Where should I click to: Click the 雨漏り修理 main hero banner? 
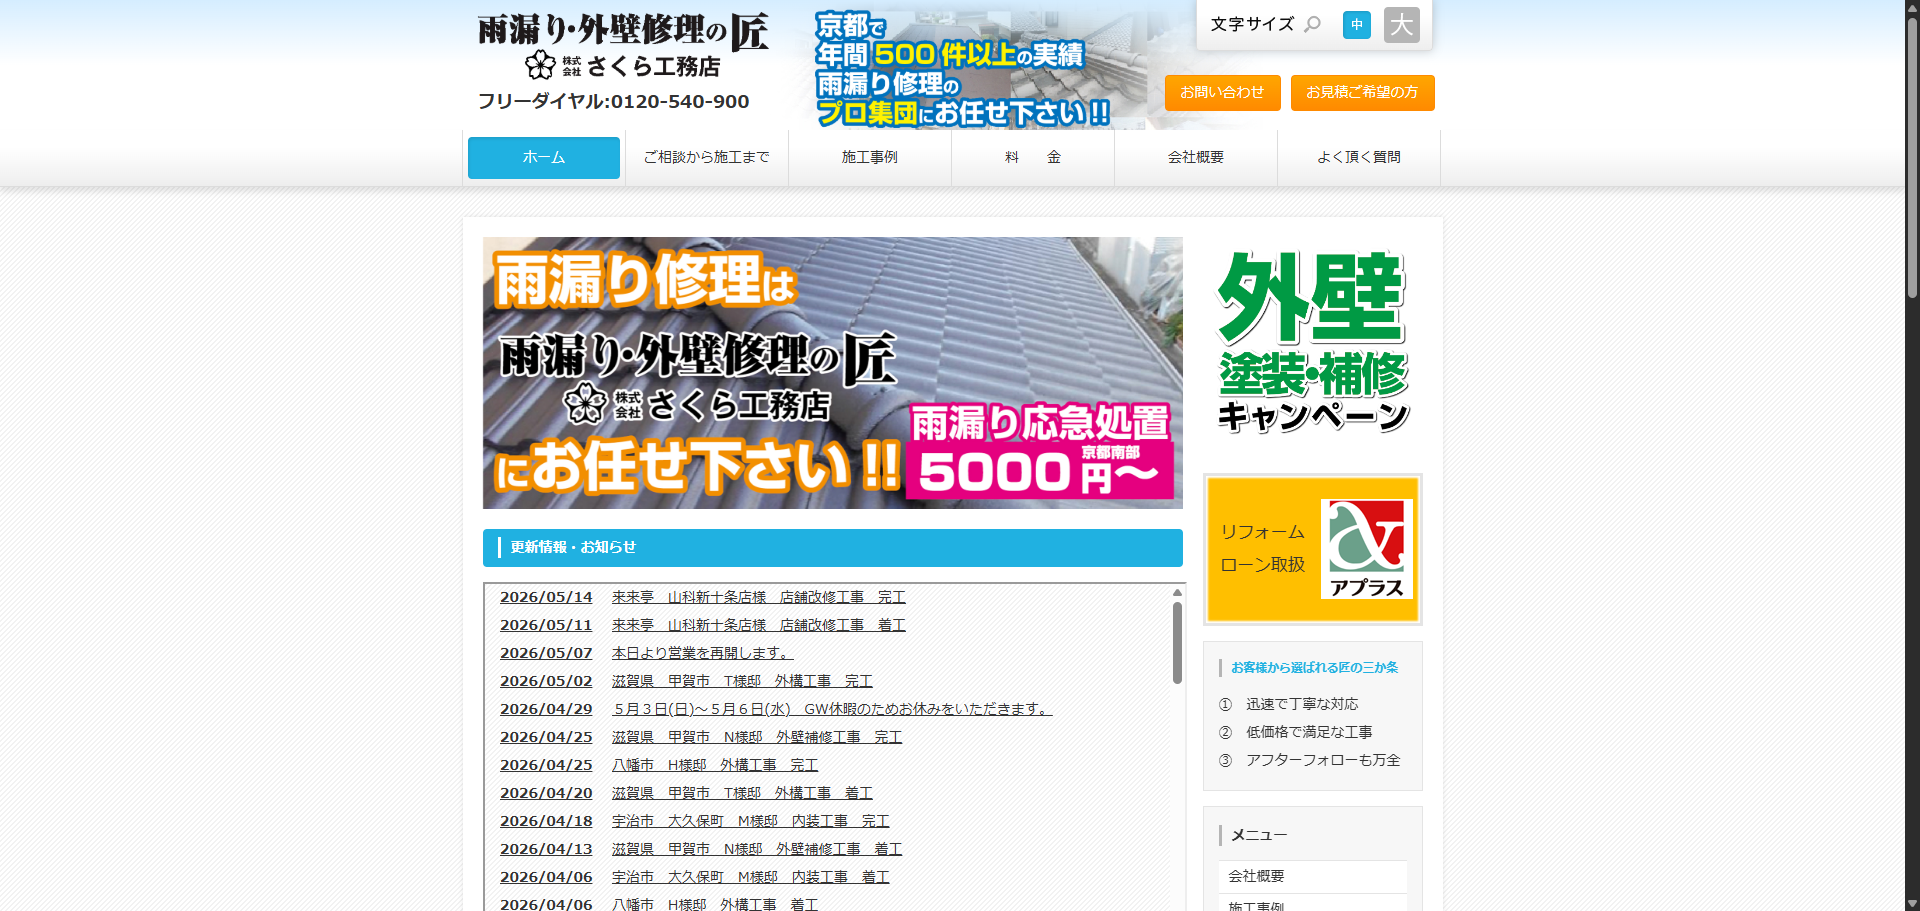(x=832, y=373)
